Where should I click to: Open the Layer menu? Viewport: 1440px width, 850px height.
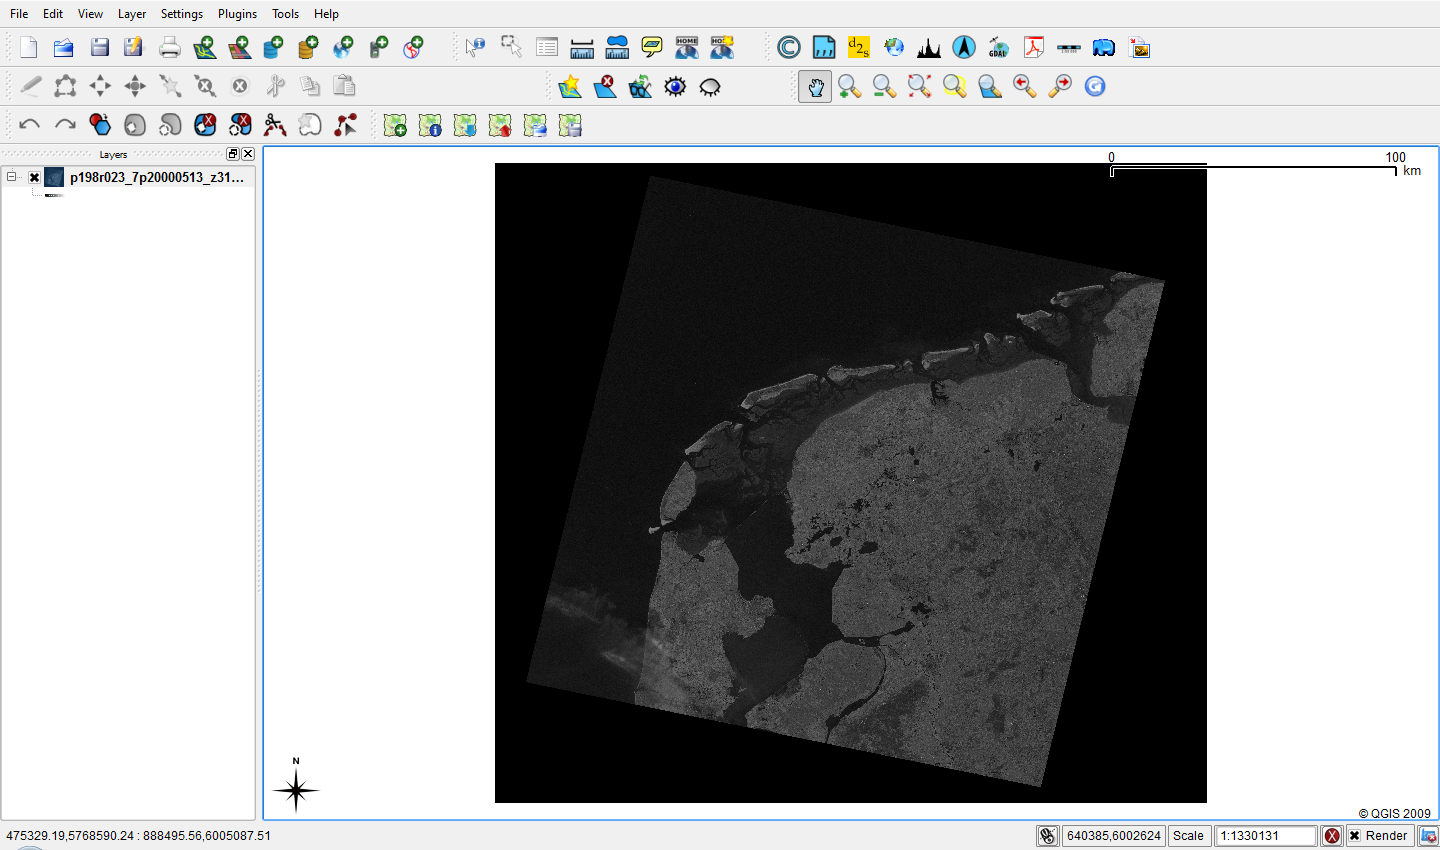pyautogui.click(x=132, y=14)
